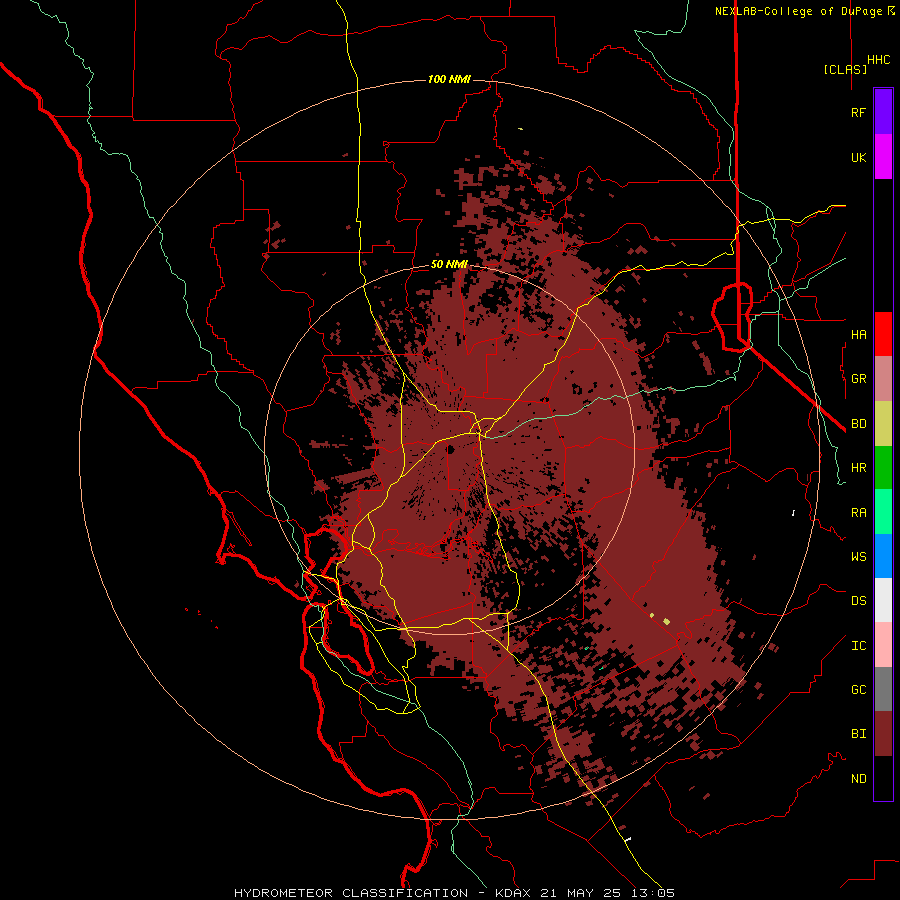Click the 'UK' legend label

click(x=858, y=157)
